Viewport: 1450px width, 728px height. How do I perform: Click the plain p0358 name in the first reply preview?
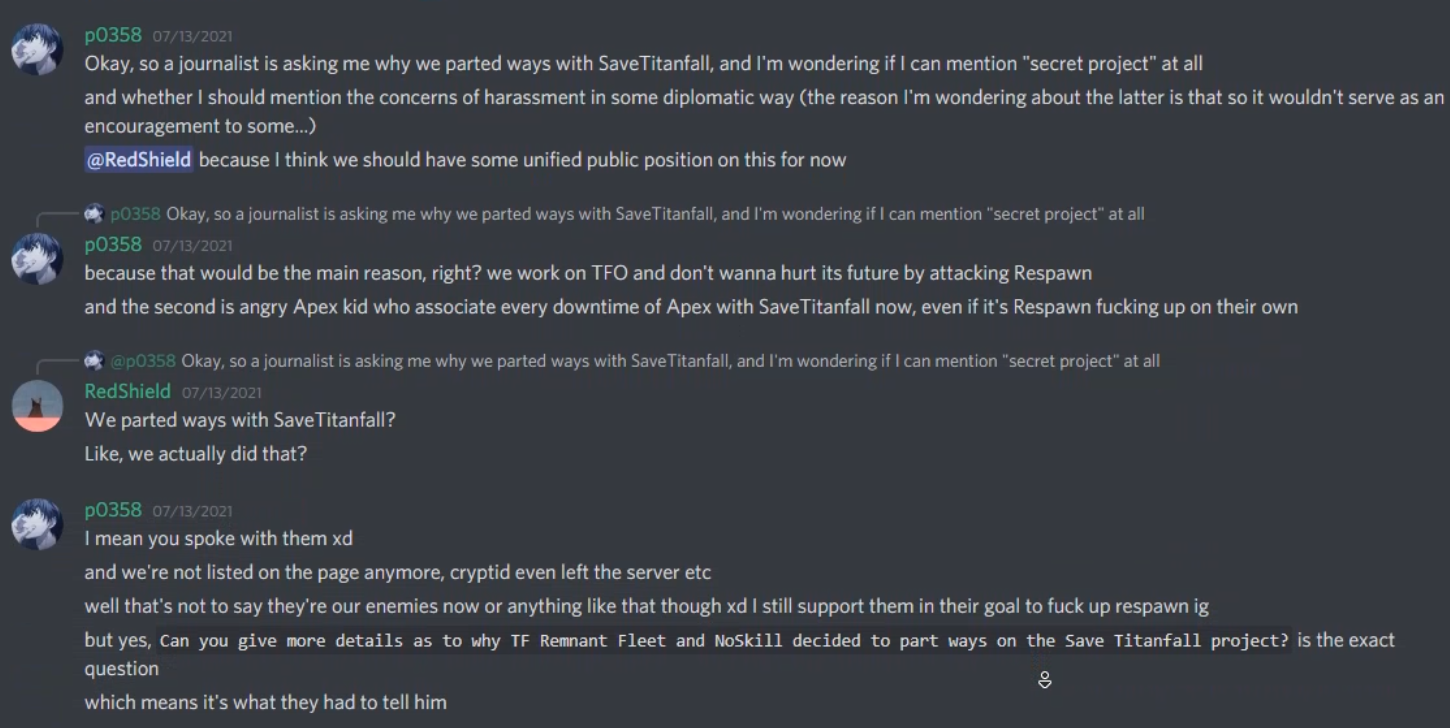pyautogui.click(x=135, y=214)
